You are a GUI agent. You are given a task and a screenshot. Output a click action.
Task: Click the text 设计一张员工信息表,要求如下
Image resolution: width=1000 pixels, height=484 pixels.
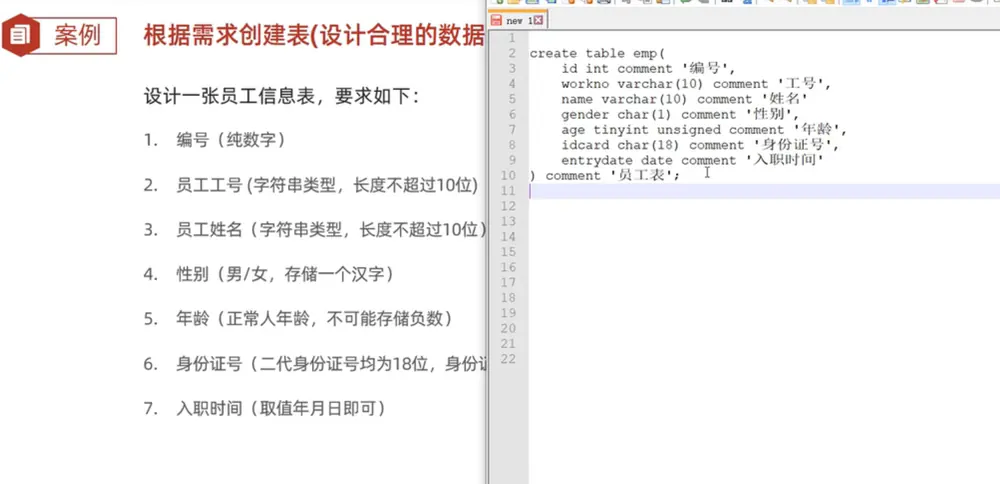(281, 98)
